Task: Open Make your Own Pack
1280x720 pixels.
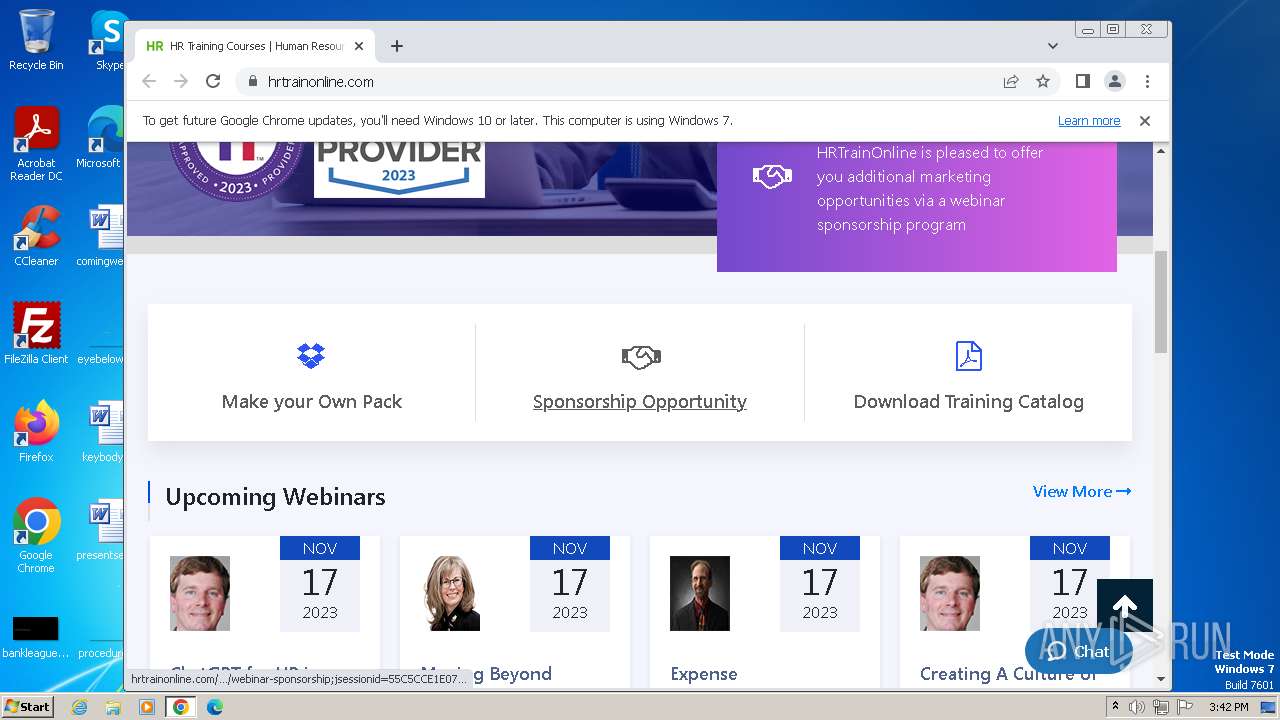Action: click(312, 402)
